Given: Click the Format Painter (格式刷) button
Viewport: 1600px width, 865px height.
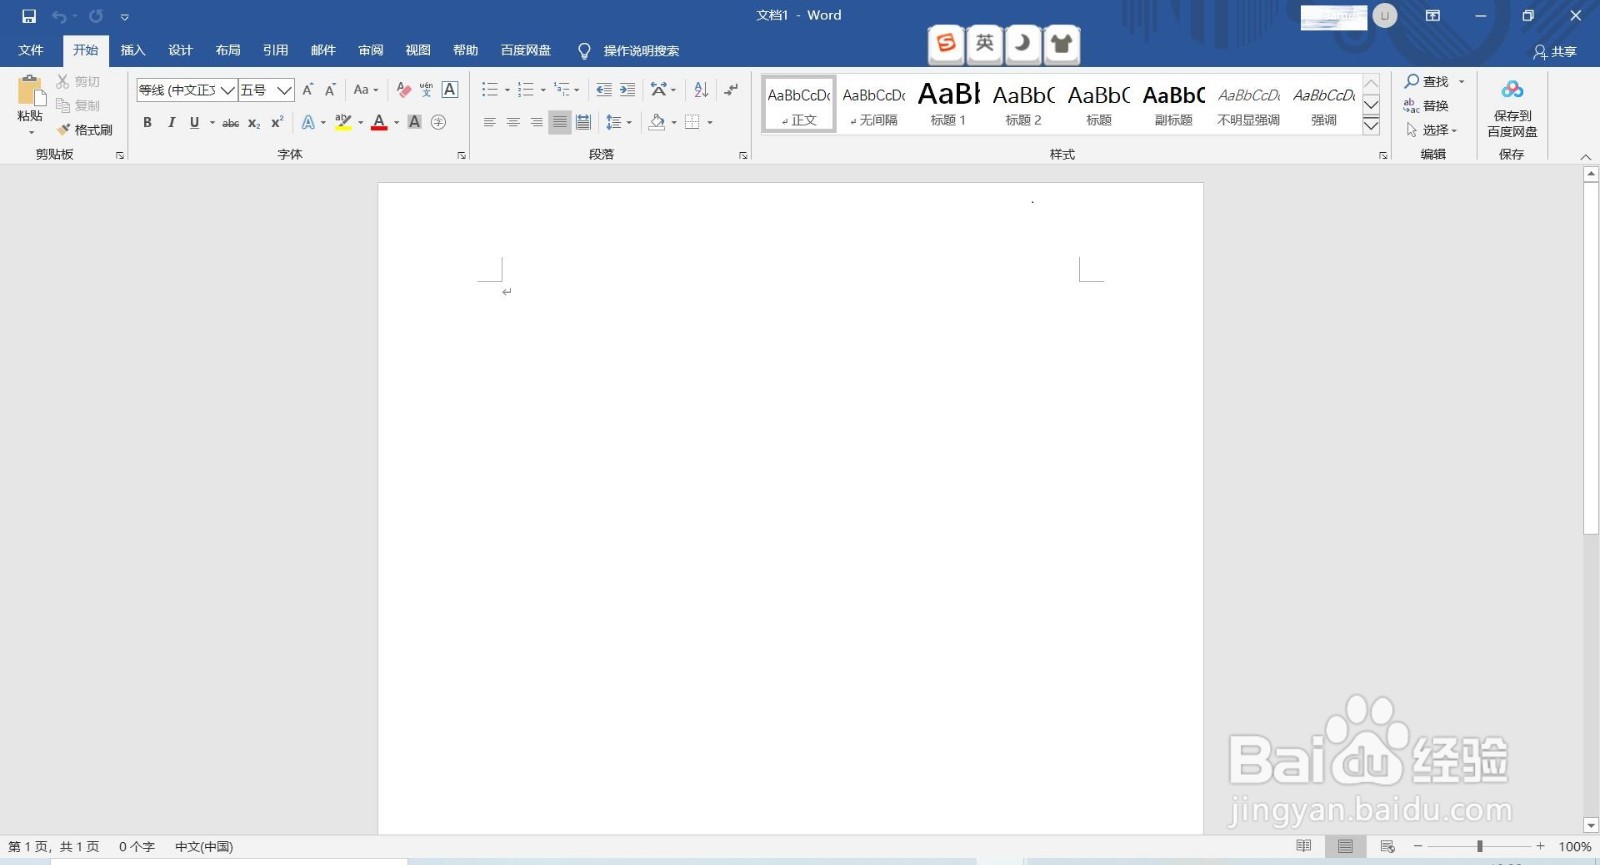Looking at the screenshot, I should pyautogui.click(x=85, y=130).
